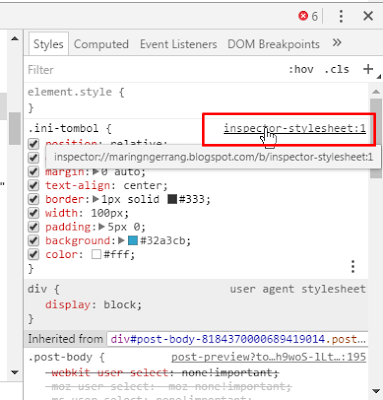Viewport: 383px width, 400px height.
Task: Switch to the Computed tab
Action: click(x=101, y=44)
